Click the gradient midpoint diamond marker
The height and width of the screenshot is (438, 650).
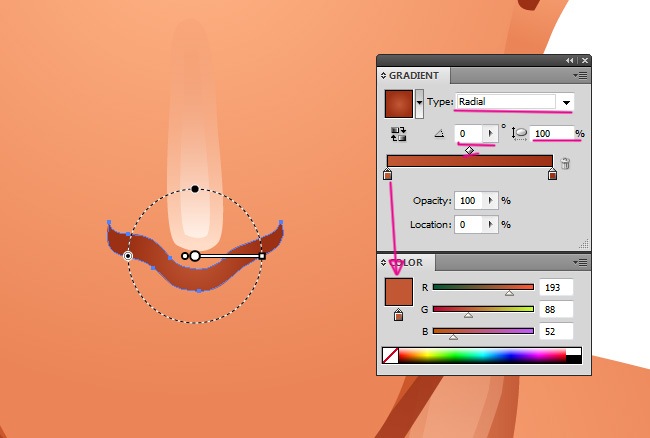coord(469,150)
